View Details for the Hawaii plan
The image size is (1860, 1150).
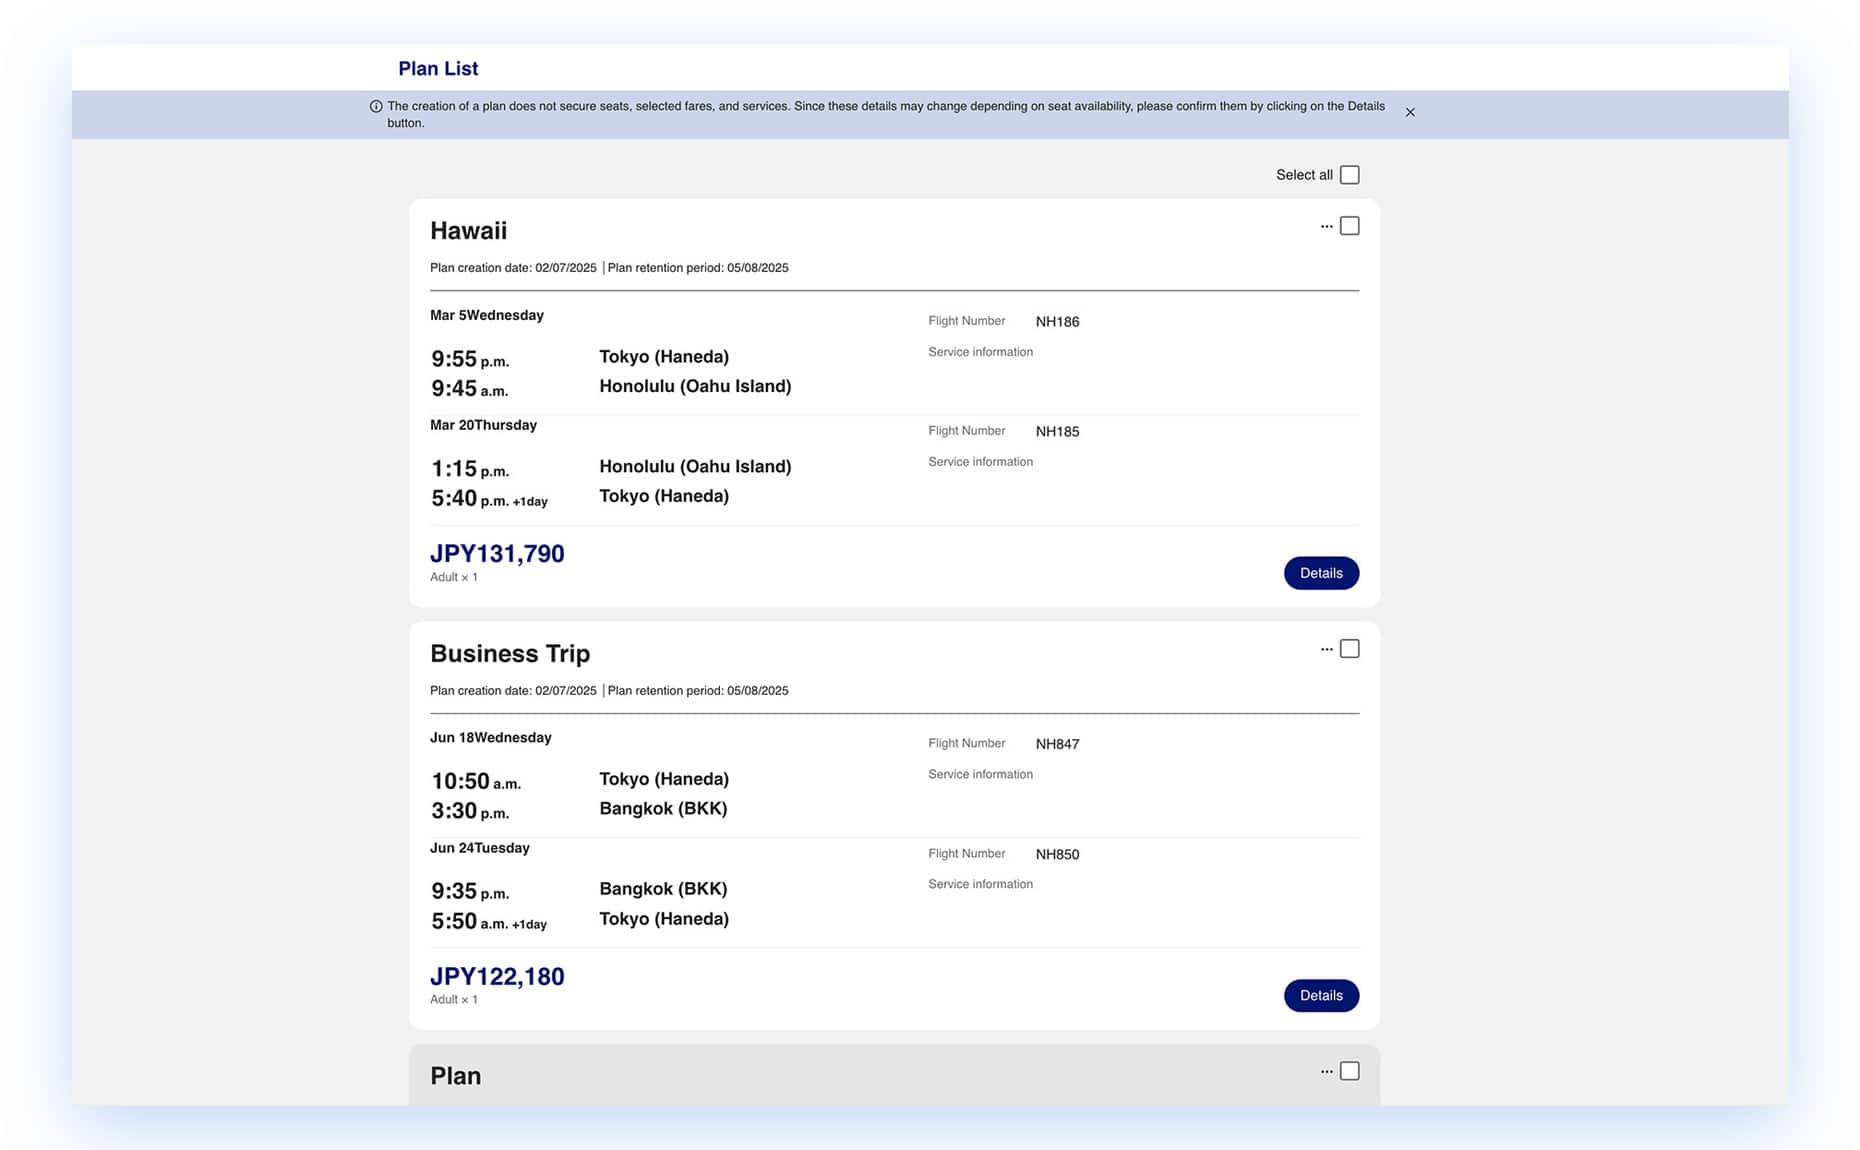point(1320,573)
